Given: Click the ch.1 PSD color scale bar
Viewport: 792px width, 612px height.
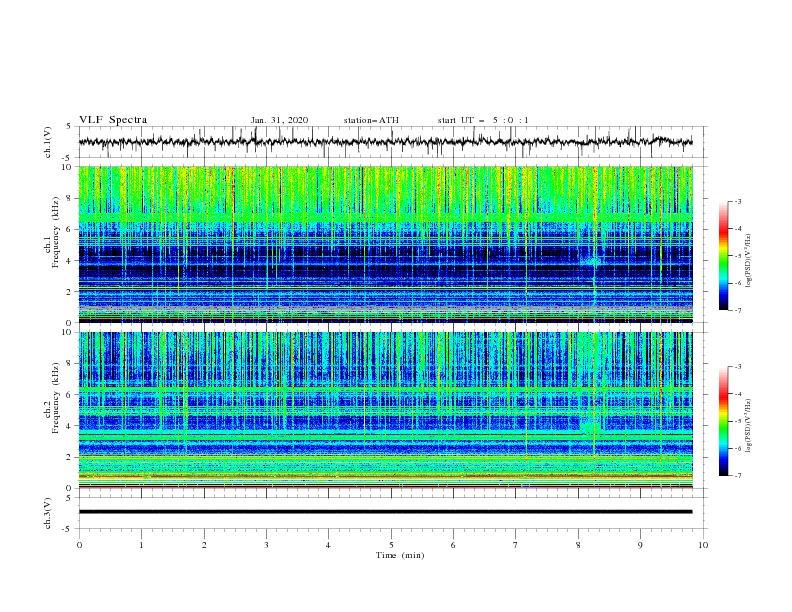Looking at the screenshot, I should tap(723, 256).
